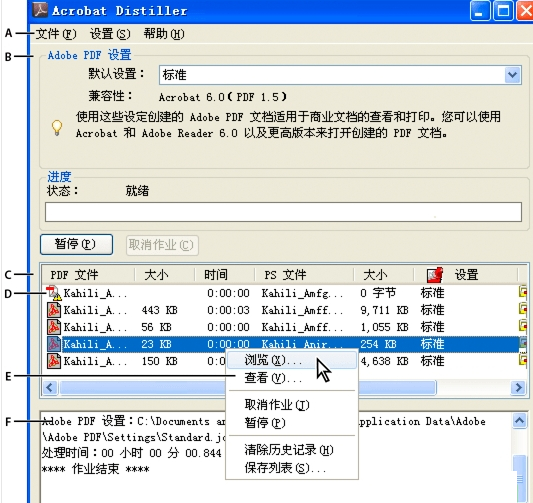Choose 清除历史记录(H) in the context menu
Screen dimensions: 533x503
tap(292, 450)
